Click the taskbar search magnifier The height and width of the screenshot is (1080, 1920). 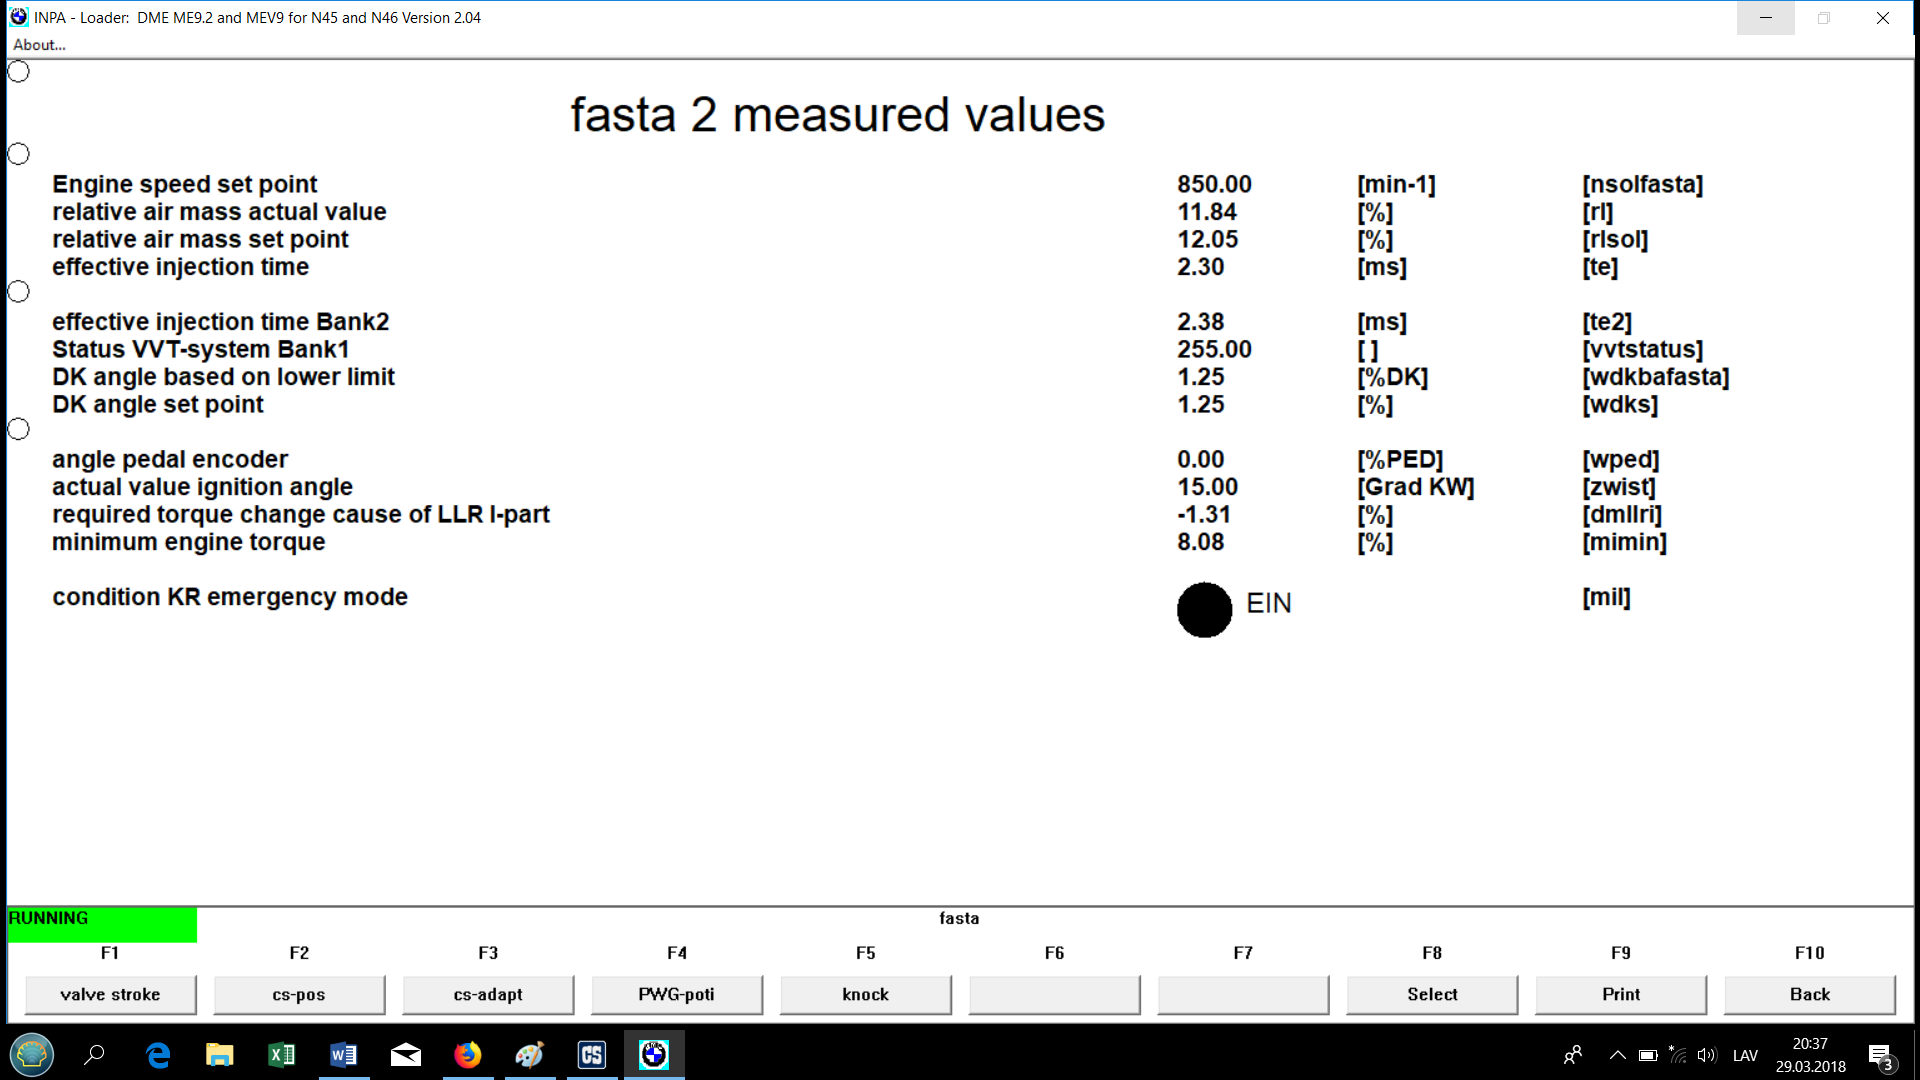tap(95, 1055)
